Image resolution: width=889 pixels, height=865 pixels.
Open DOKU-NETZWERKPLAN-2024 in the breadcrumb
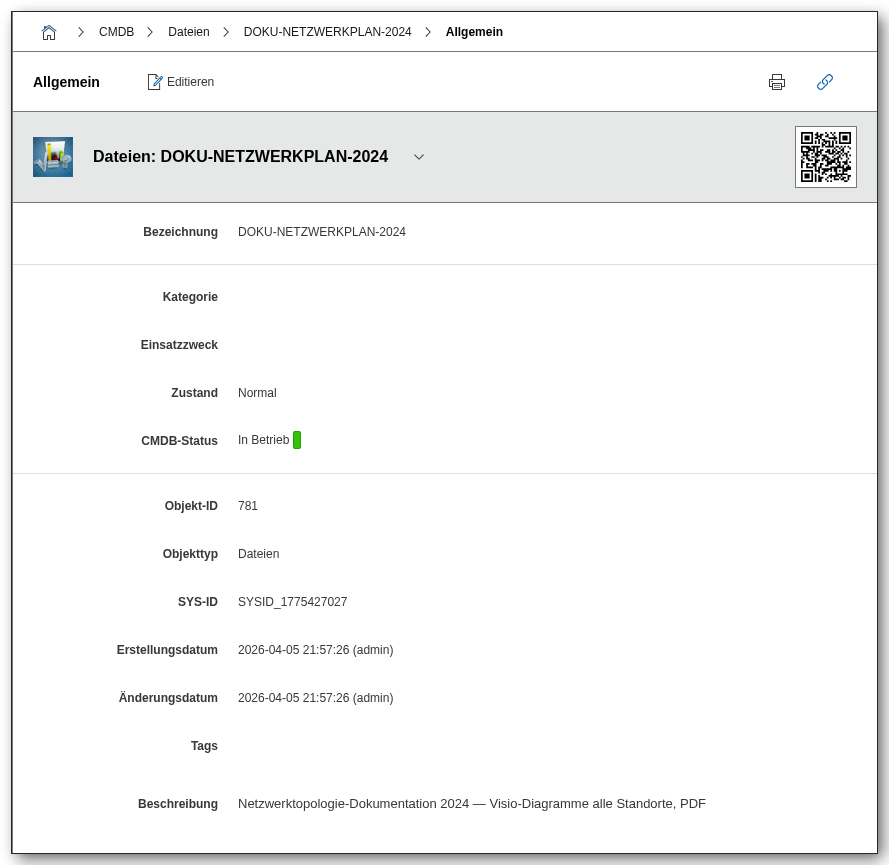pyautogui.click(x=327, y=32)
